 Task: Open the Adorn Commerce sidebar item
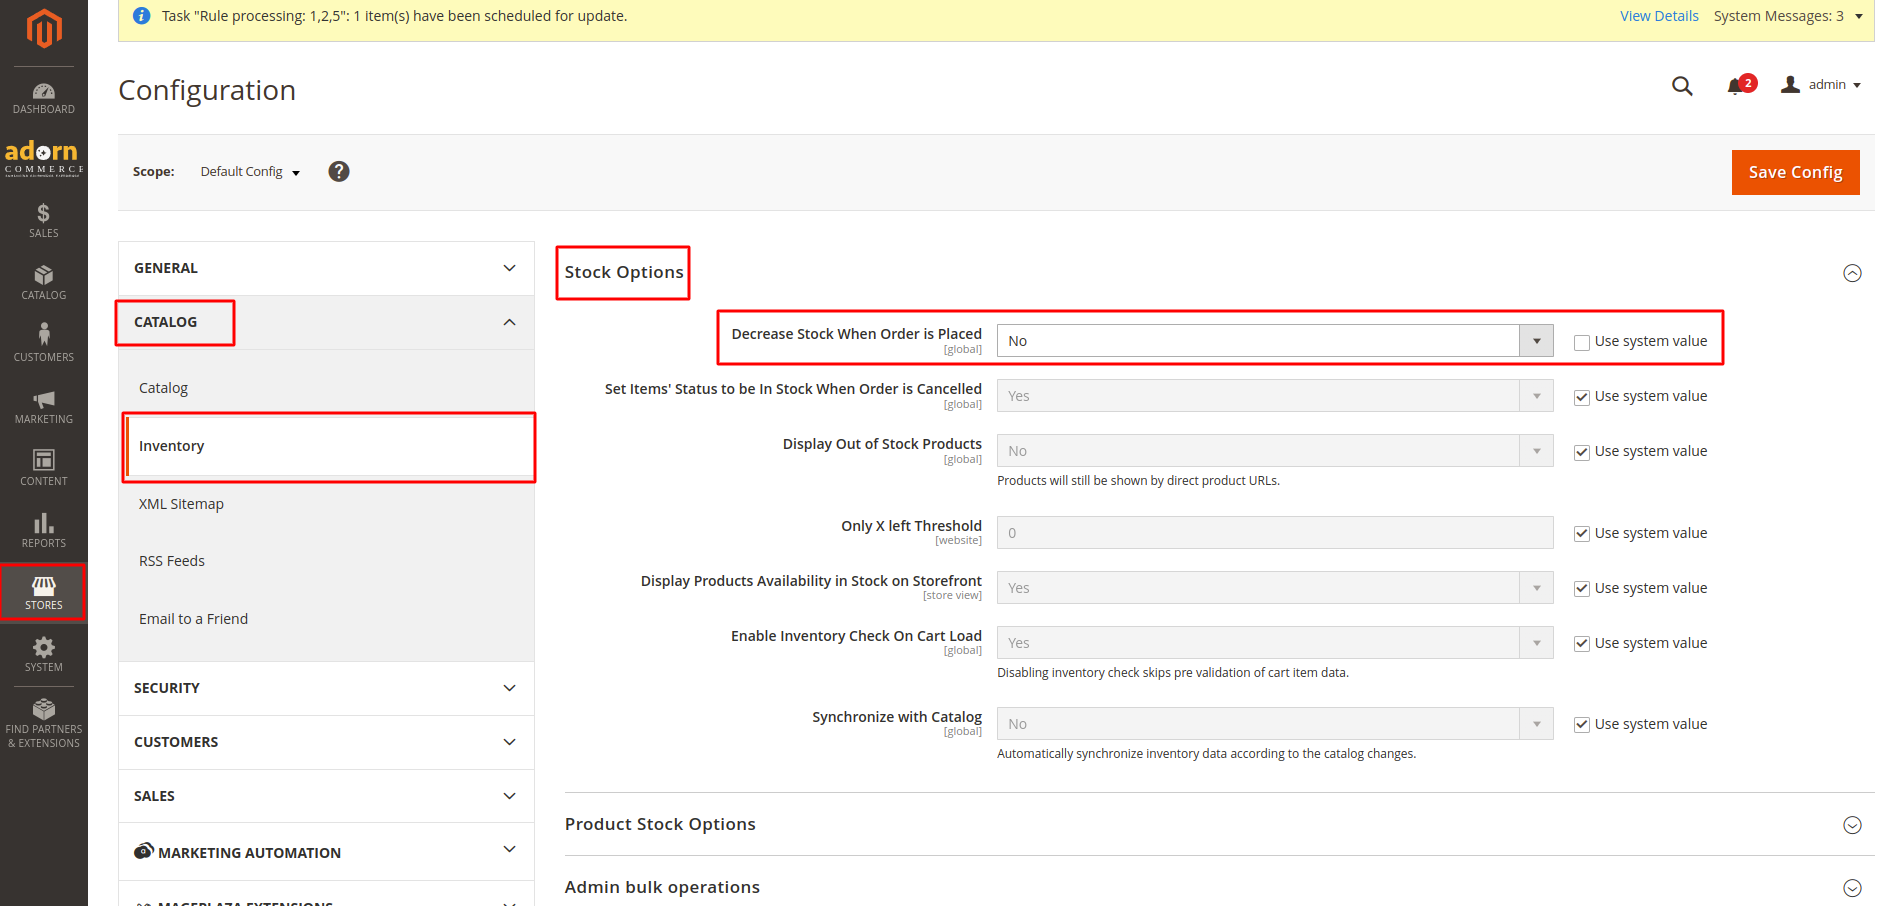(x=44, y=158)
